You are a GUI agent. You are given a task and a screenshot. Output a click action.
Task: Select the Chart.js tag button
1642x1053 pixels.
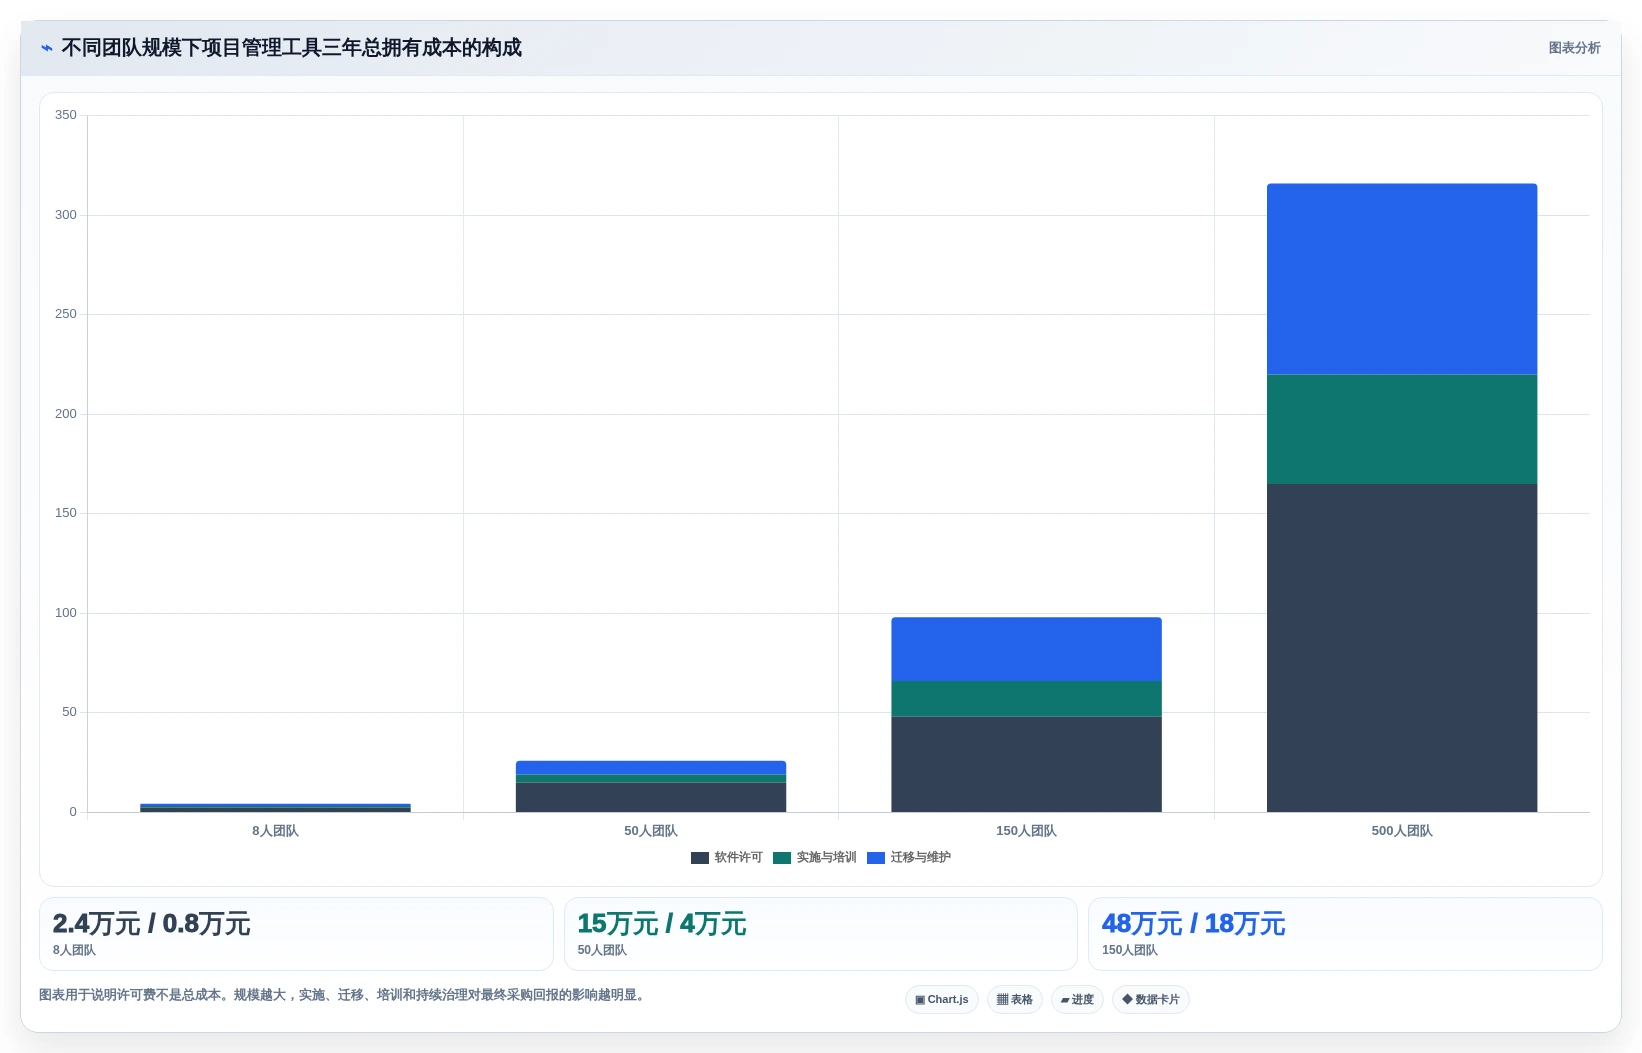point(942,999)
